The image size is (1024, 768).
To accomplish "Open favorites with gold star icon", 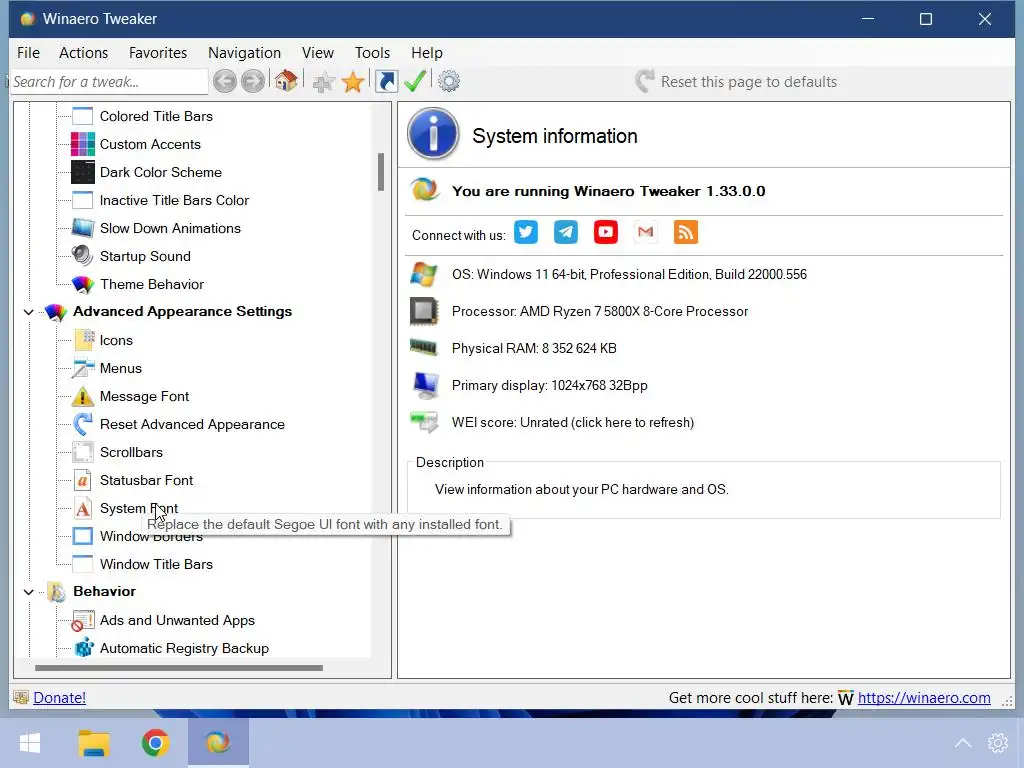I will [x=353, y=82].
